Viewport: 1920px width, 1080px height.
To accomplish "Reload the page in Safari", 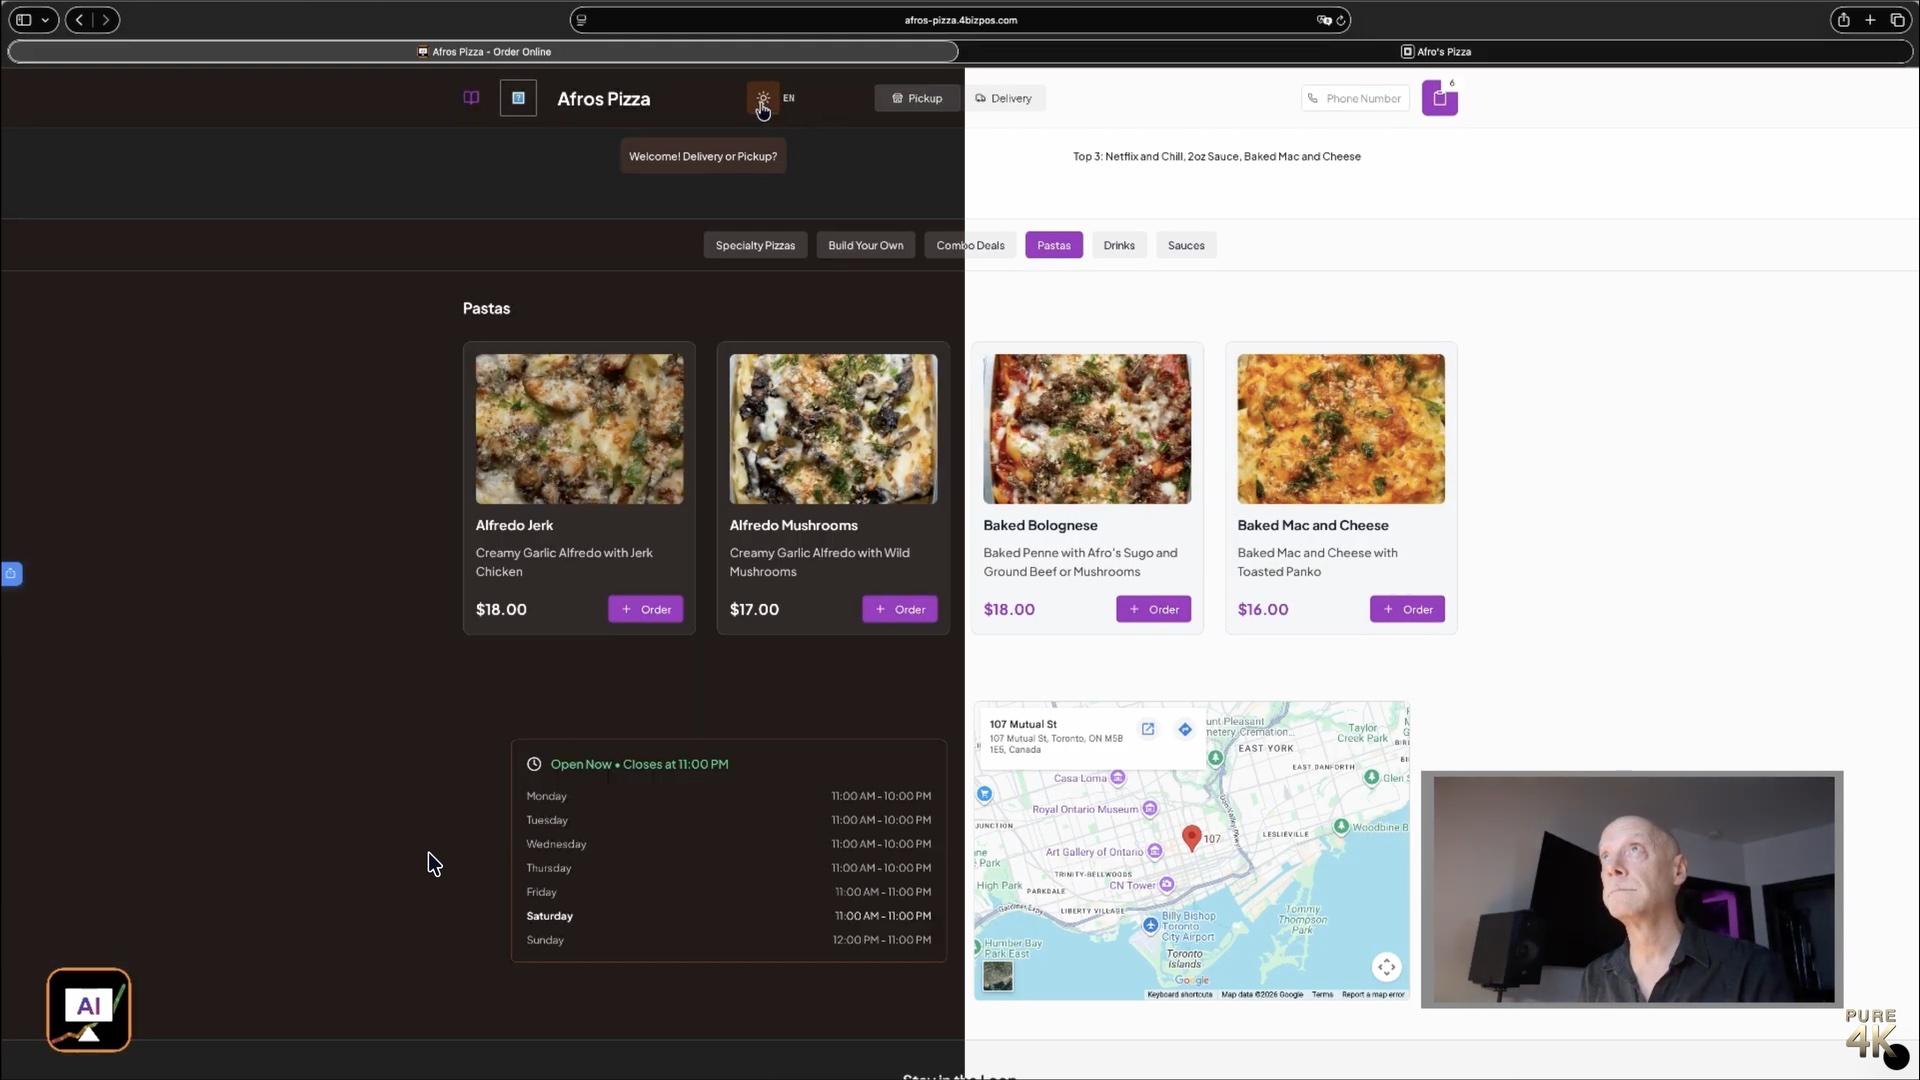I will click(1341, 20).
